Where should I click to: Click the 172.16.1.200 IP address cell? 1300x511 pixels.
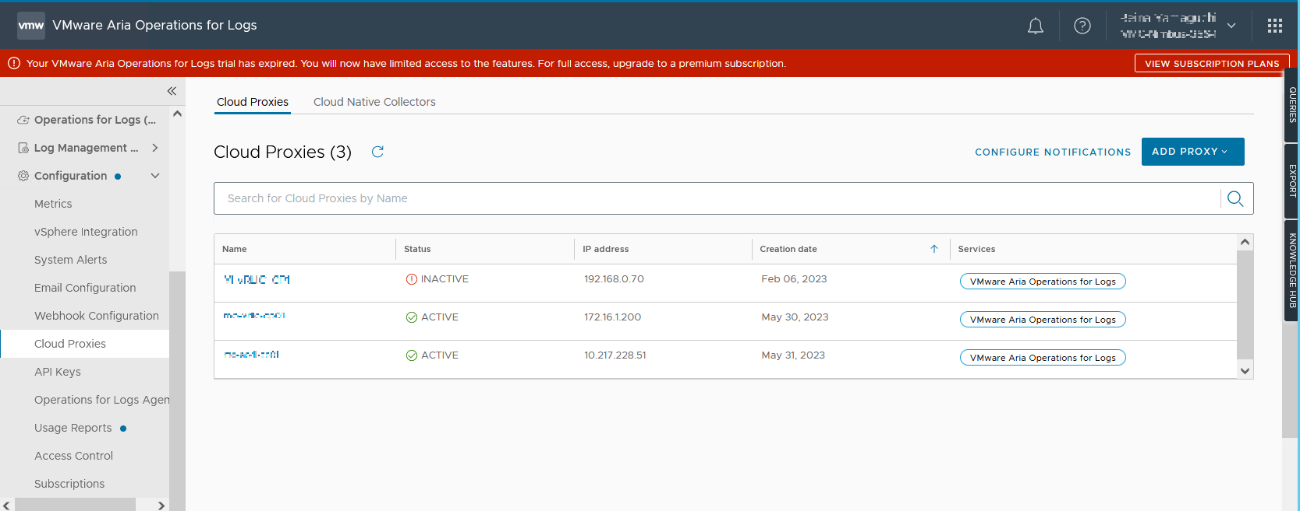pyautogui.click(x=614, y=317)
